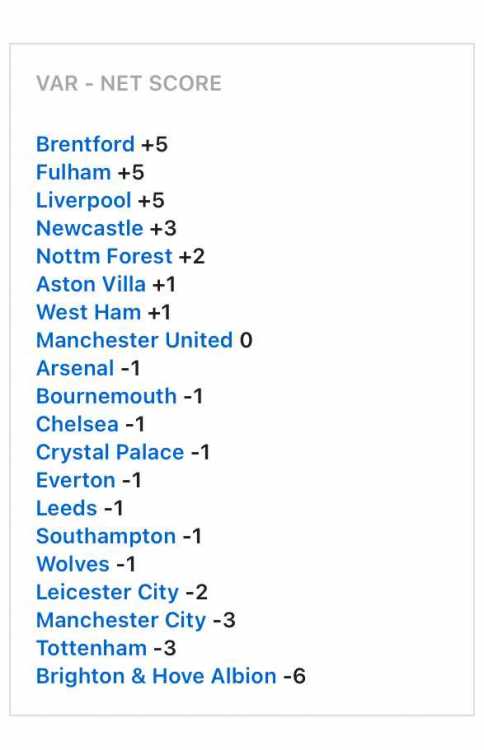The height and width of the screenshot is (750, 484).
Task: Click the Fulham link
Action: [x=73, y=172]
